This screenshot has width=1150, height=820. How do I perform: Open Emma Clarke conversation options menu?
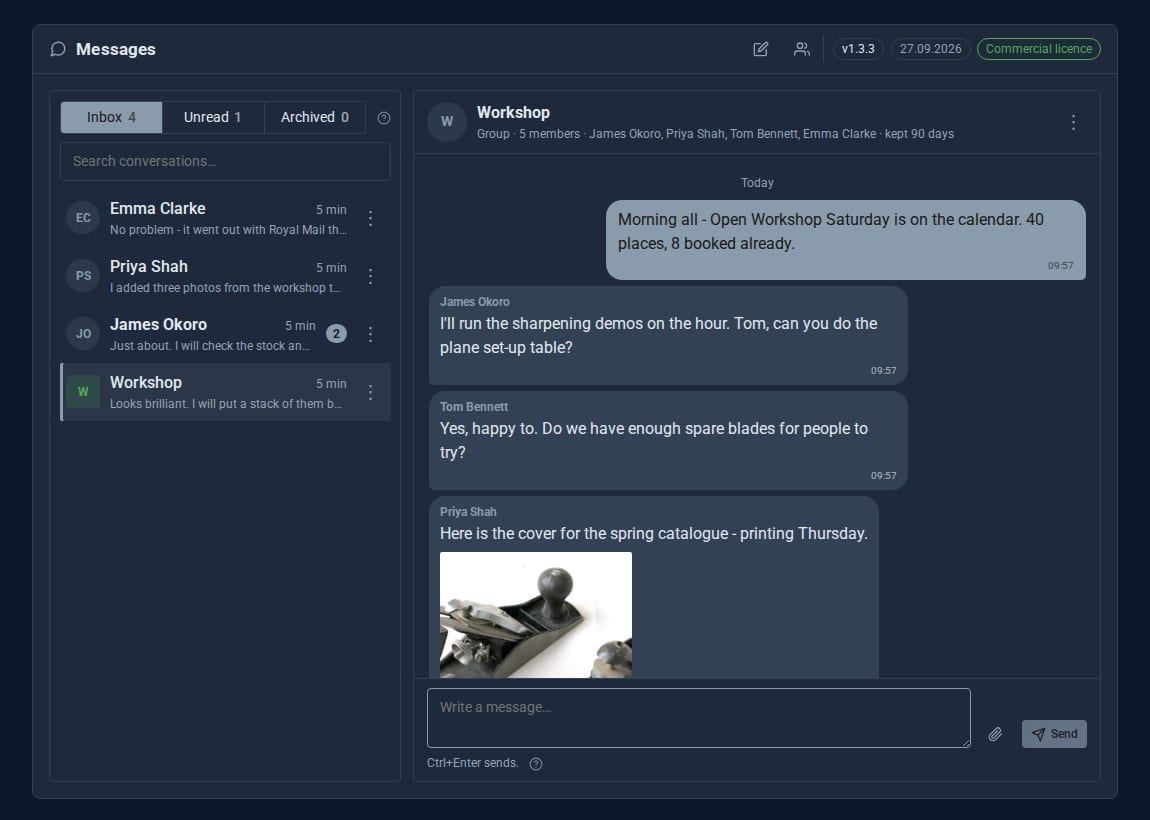click(x=370, y=219)
